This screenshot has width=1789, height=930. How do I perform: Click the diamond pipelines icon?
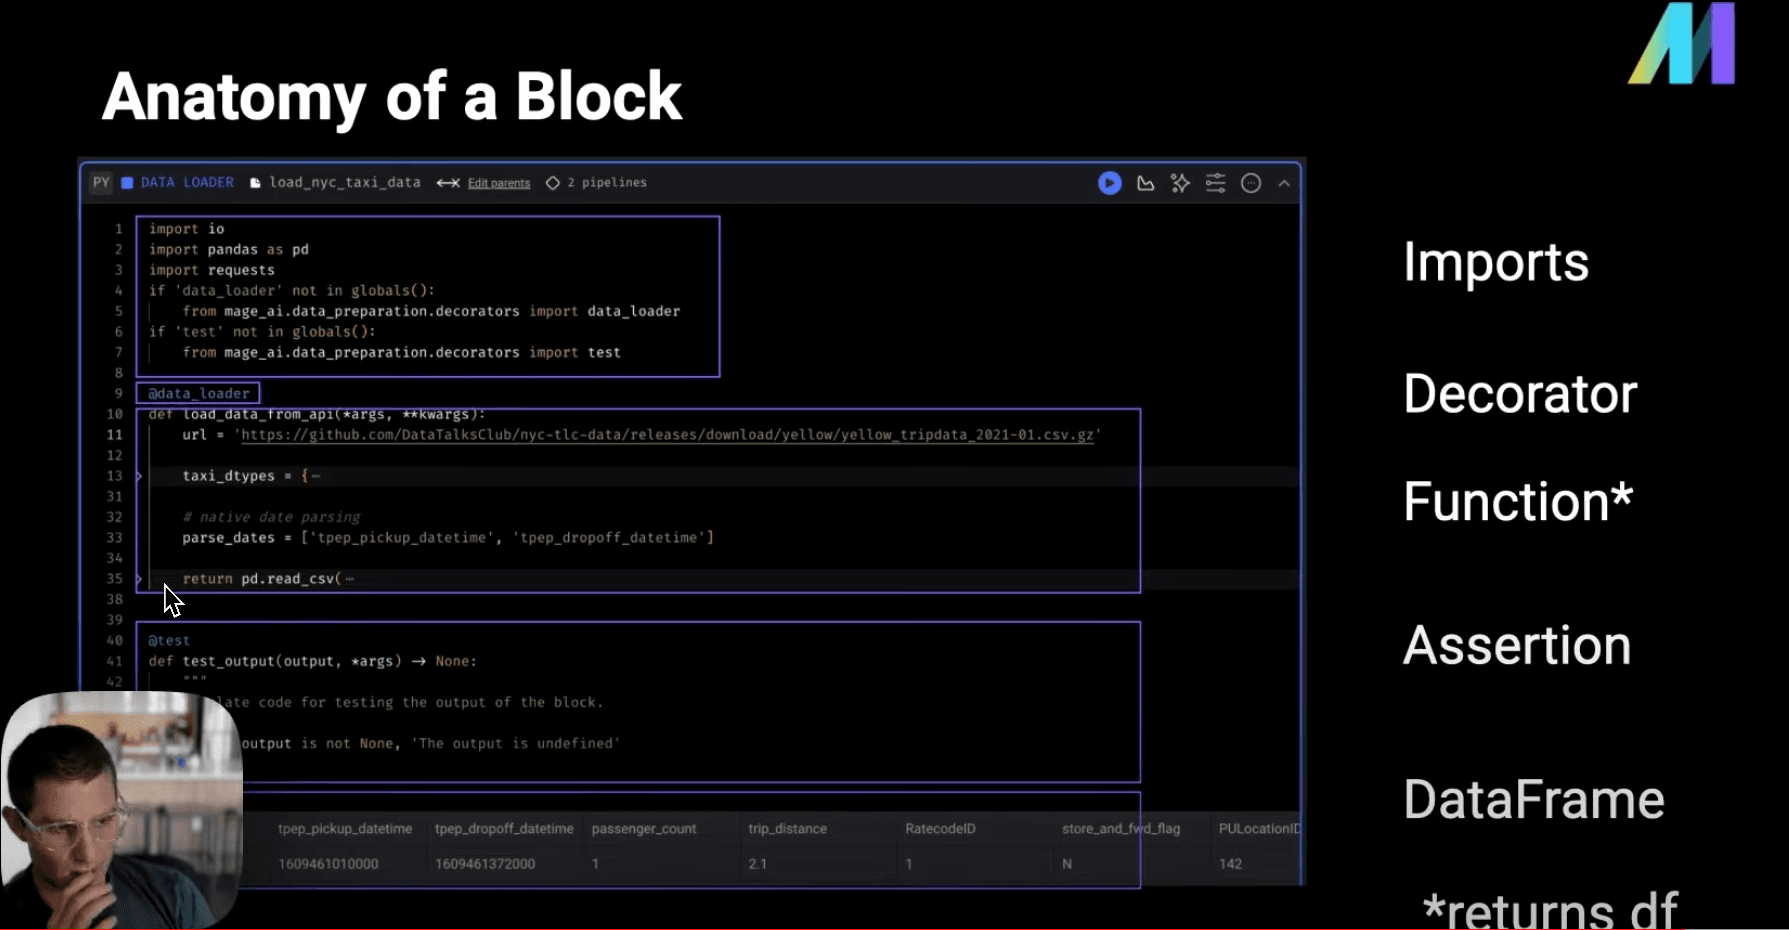click(x=552, y=183)
